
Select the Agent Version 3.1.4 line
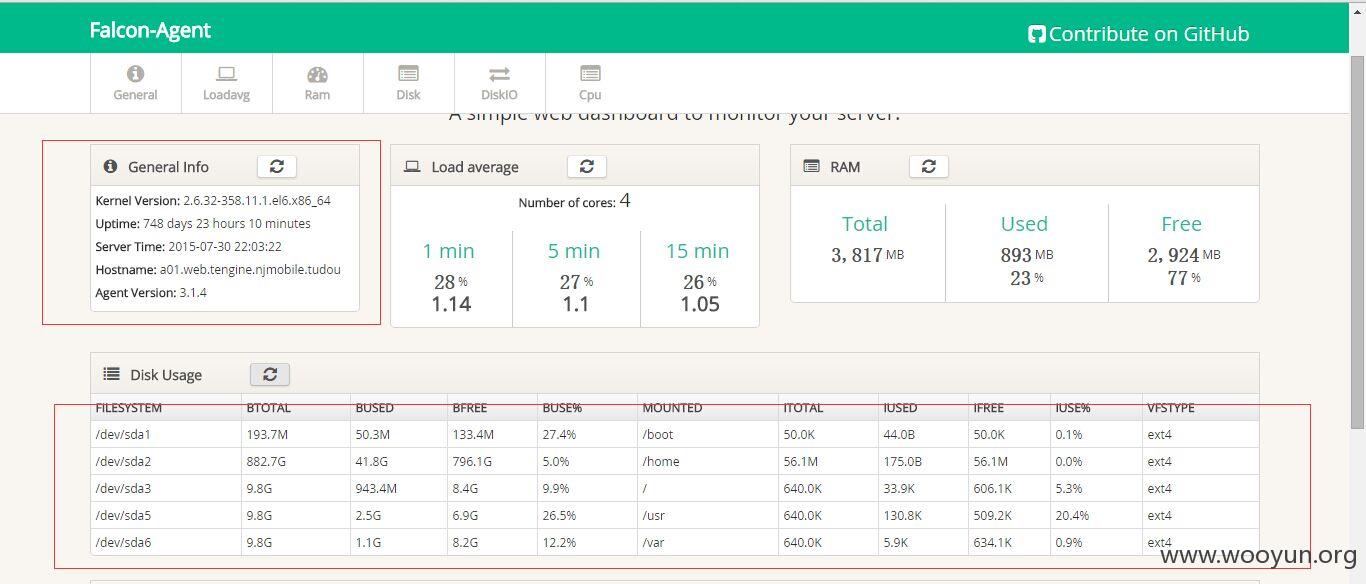[x=151, y=293]
